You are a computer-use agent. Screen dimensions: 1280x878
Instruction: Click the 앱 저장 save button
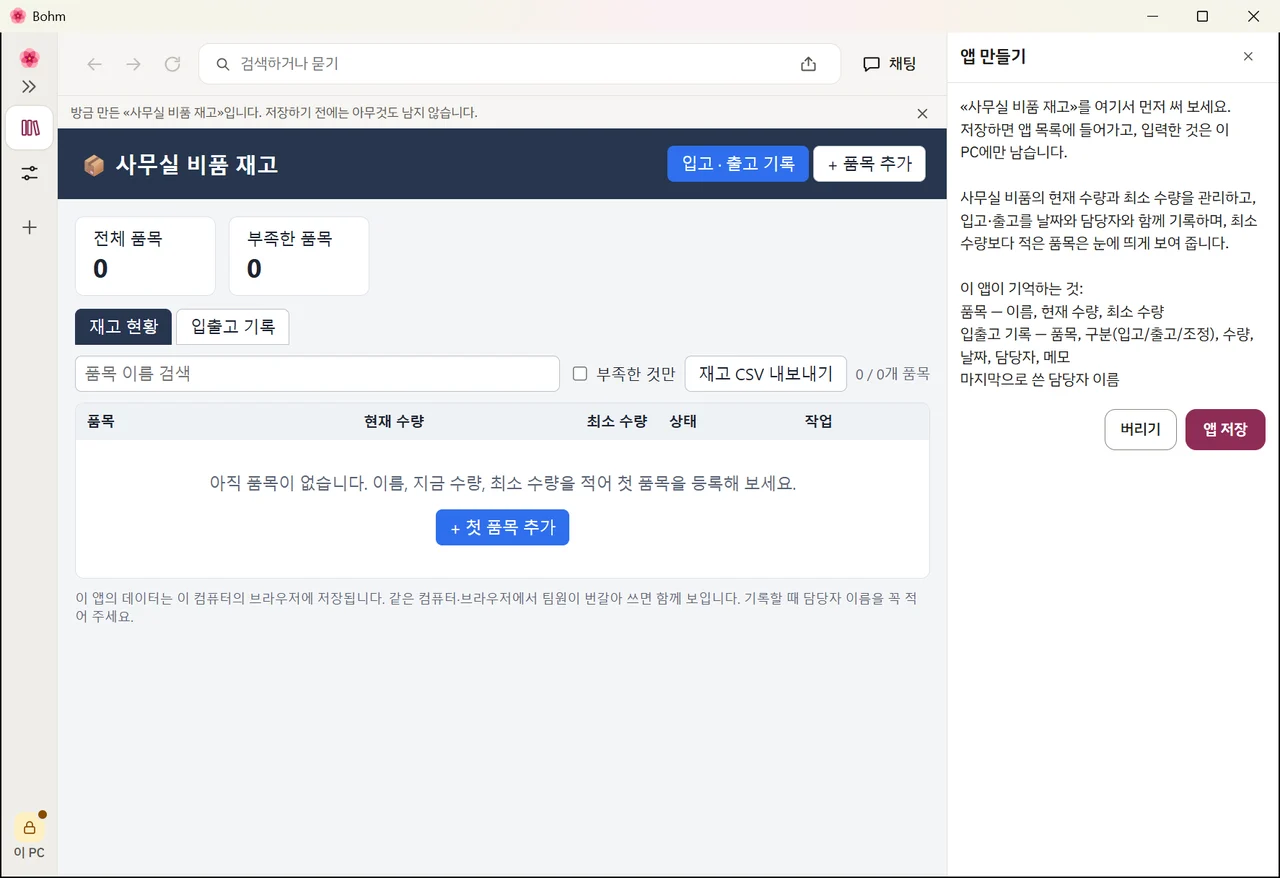pyautogui.click(x=1225, y=430)
